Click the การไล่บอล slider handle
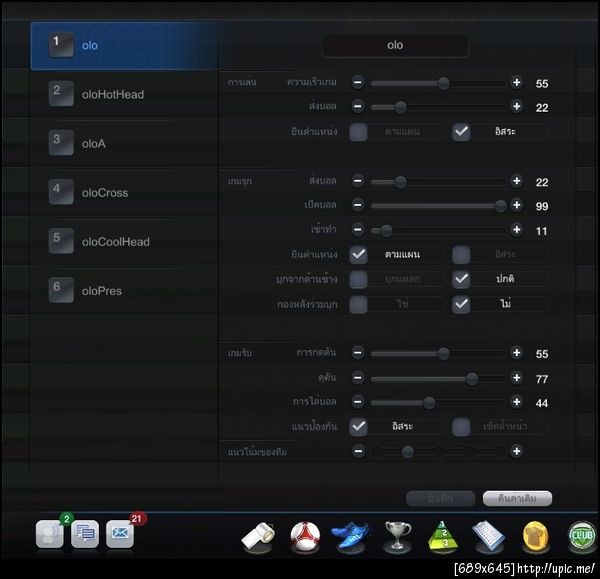 tap(429, 403)
